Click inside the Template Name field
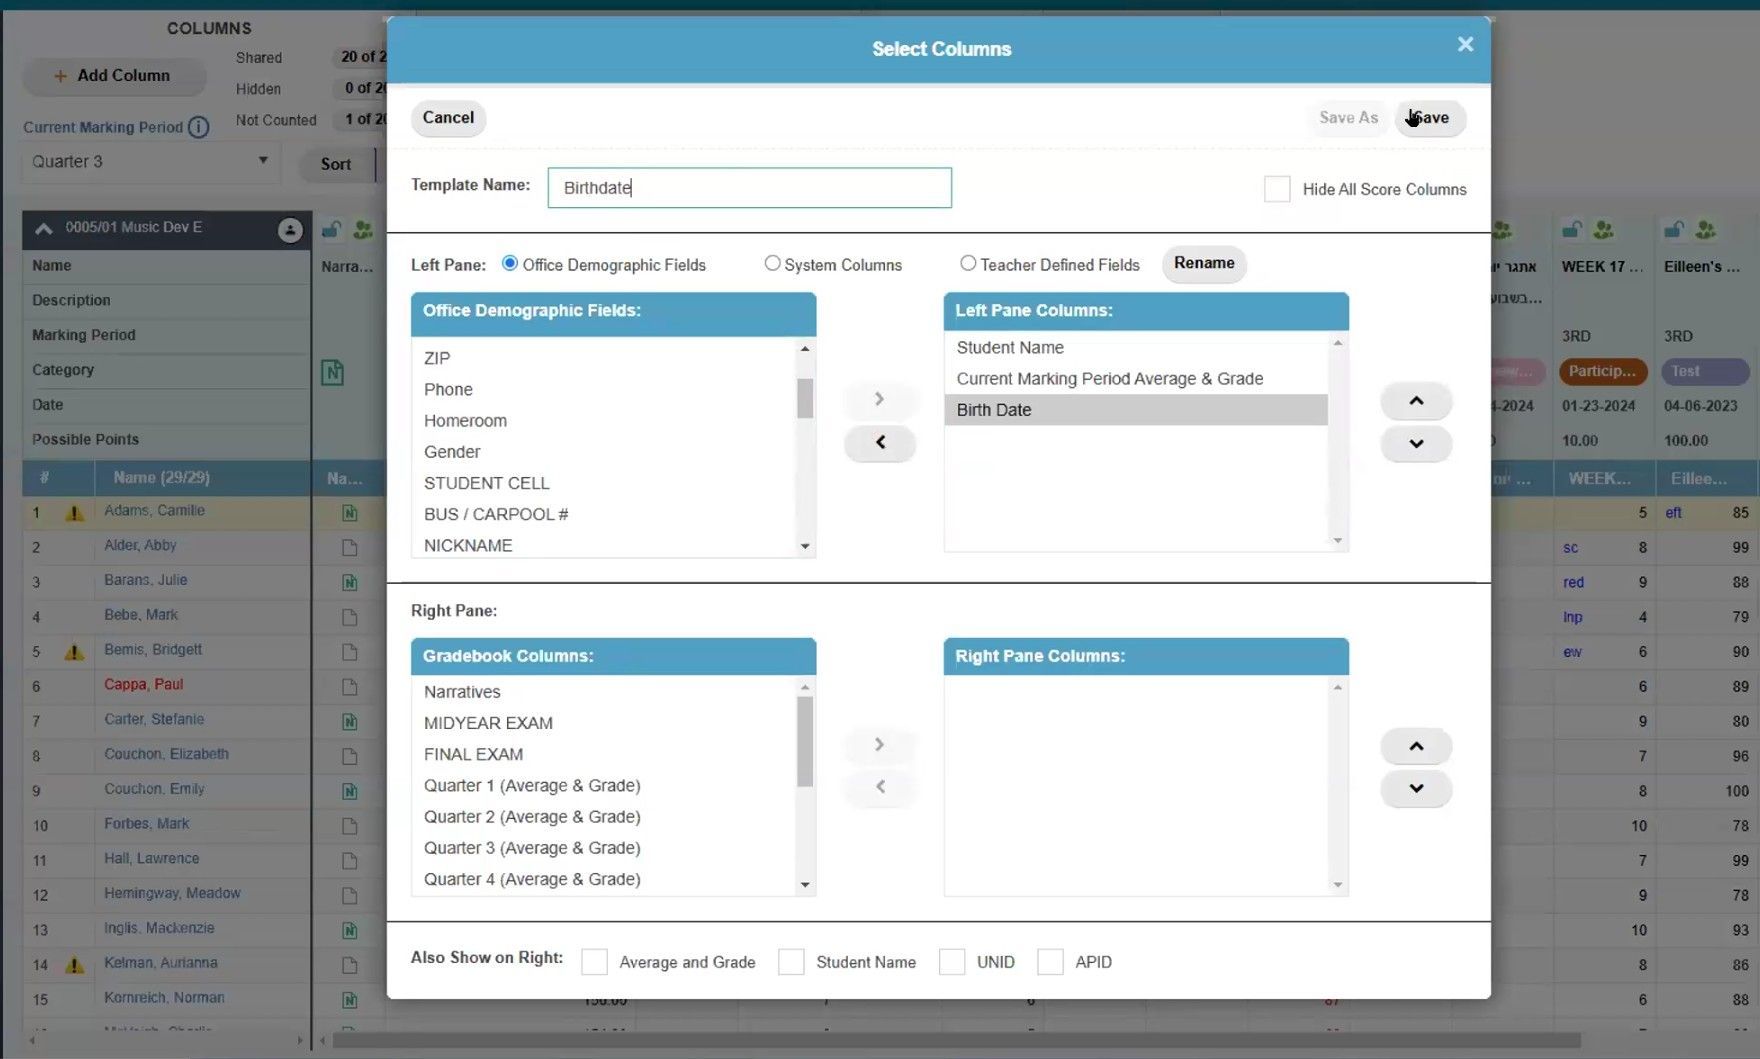Screen dimensions: 1760x1059 coord(748,187)
